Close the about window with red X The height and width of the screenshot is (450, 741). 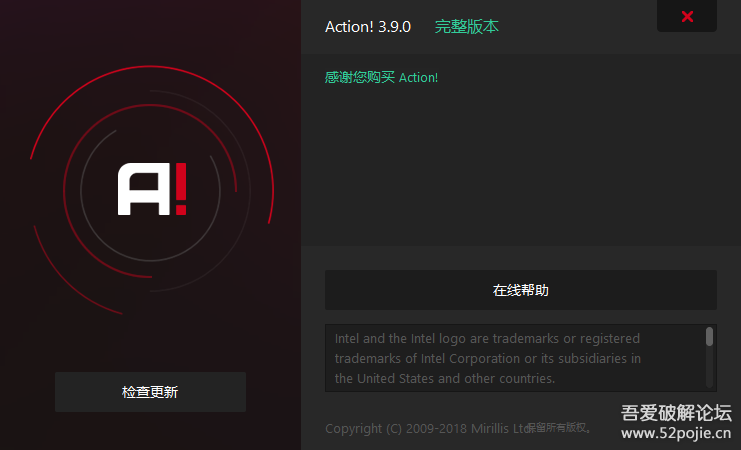click(x=686, y=16)
